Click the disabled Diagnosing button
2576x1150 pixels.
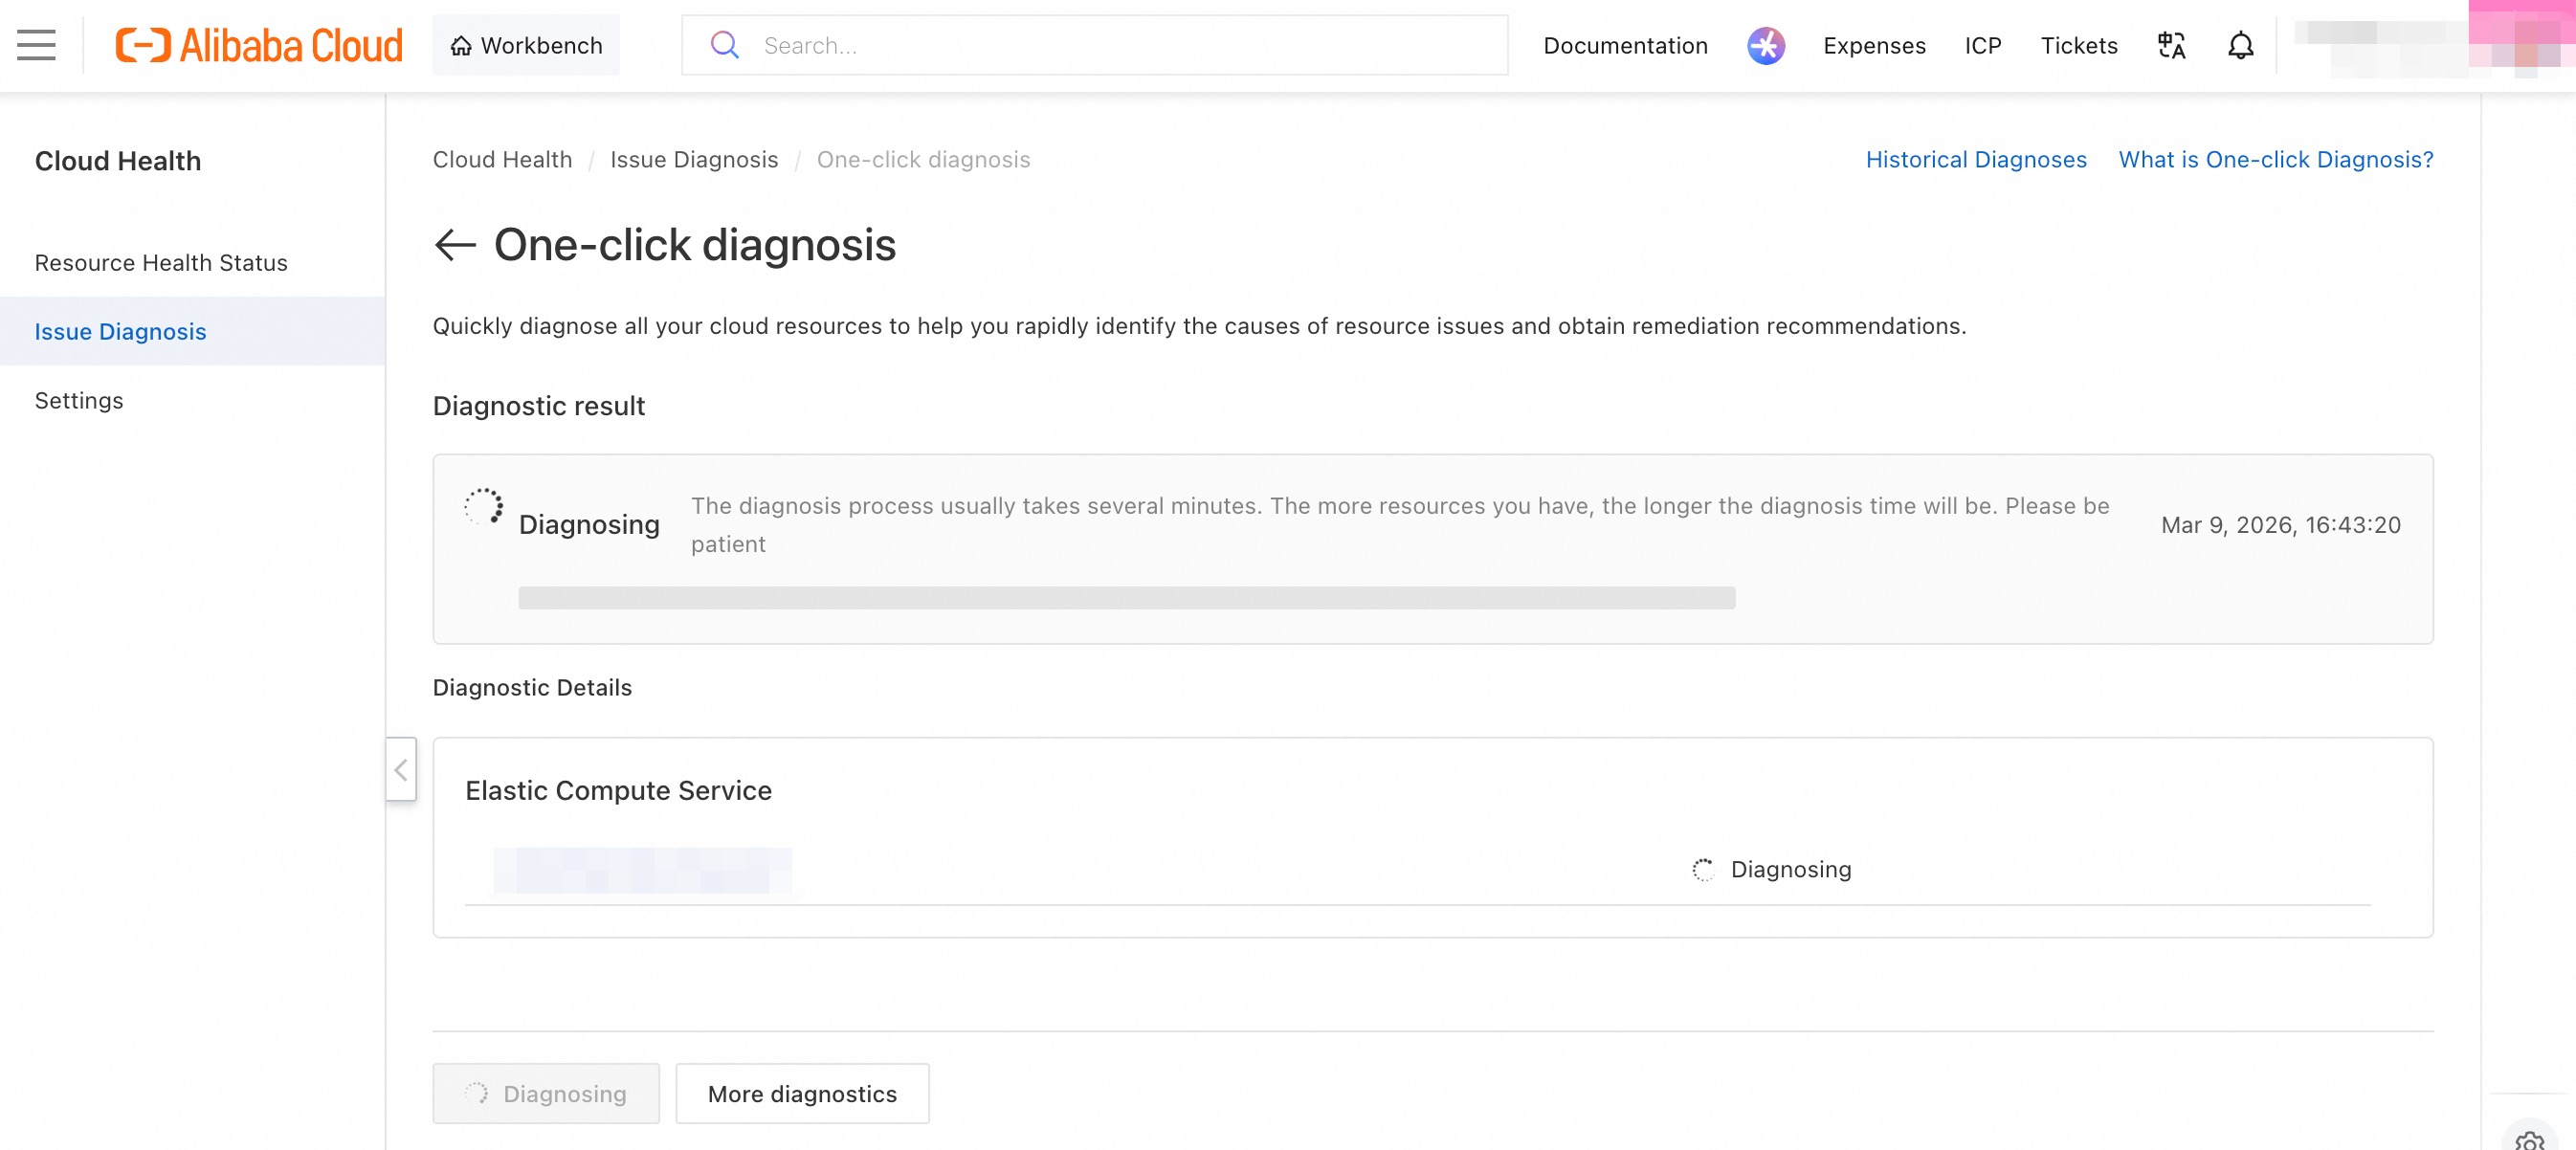click(546, 1093)
